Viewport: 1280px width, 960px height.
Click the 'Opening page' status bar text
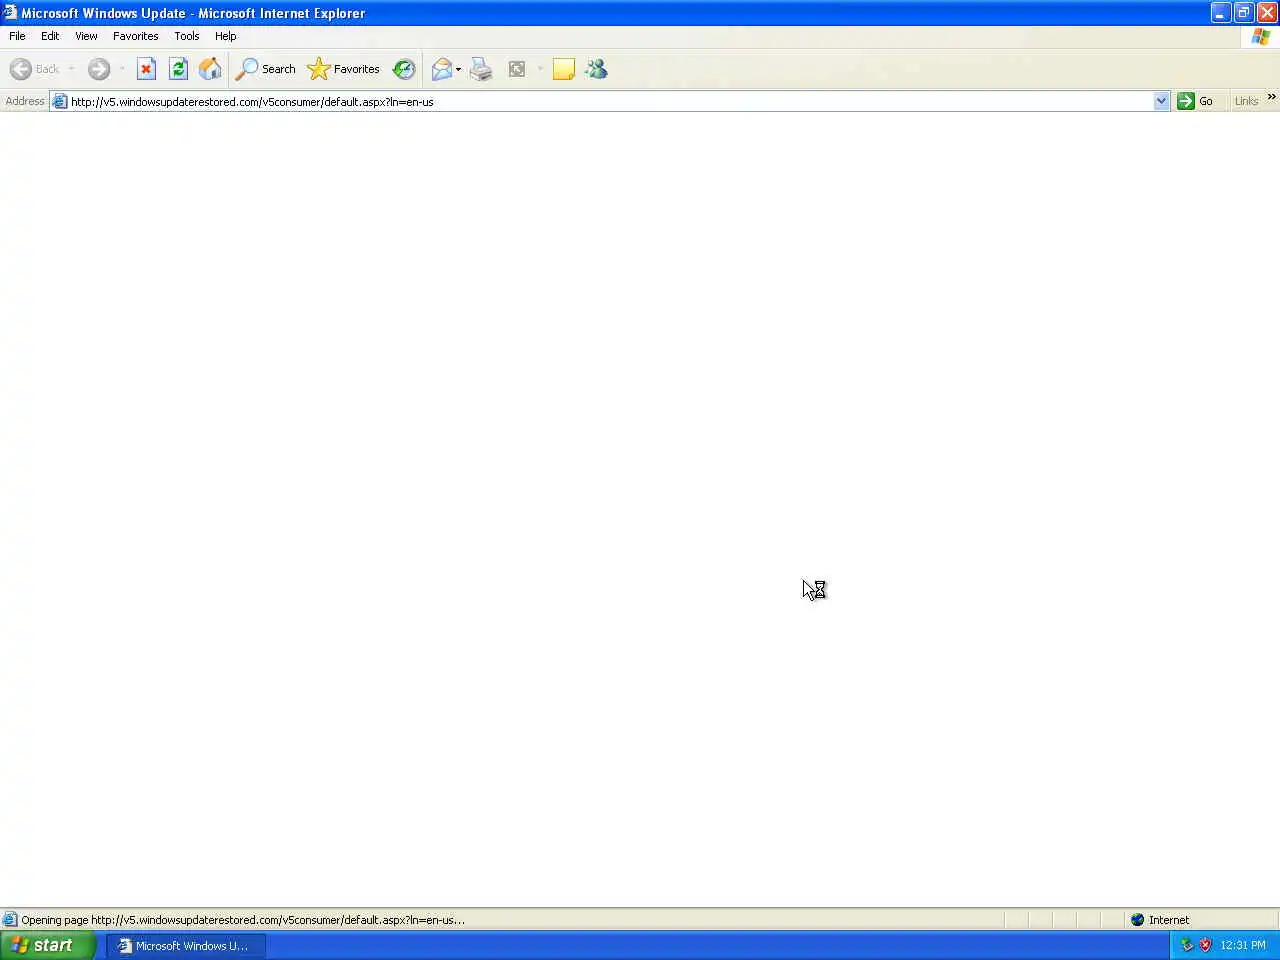(243, 920)
